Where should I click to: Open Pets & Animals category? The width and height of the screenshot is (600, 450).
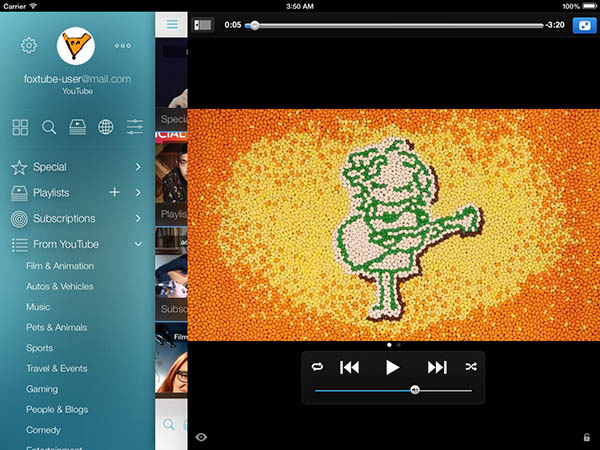pyautogui.click(x=56, y=328)
